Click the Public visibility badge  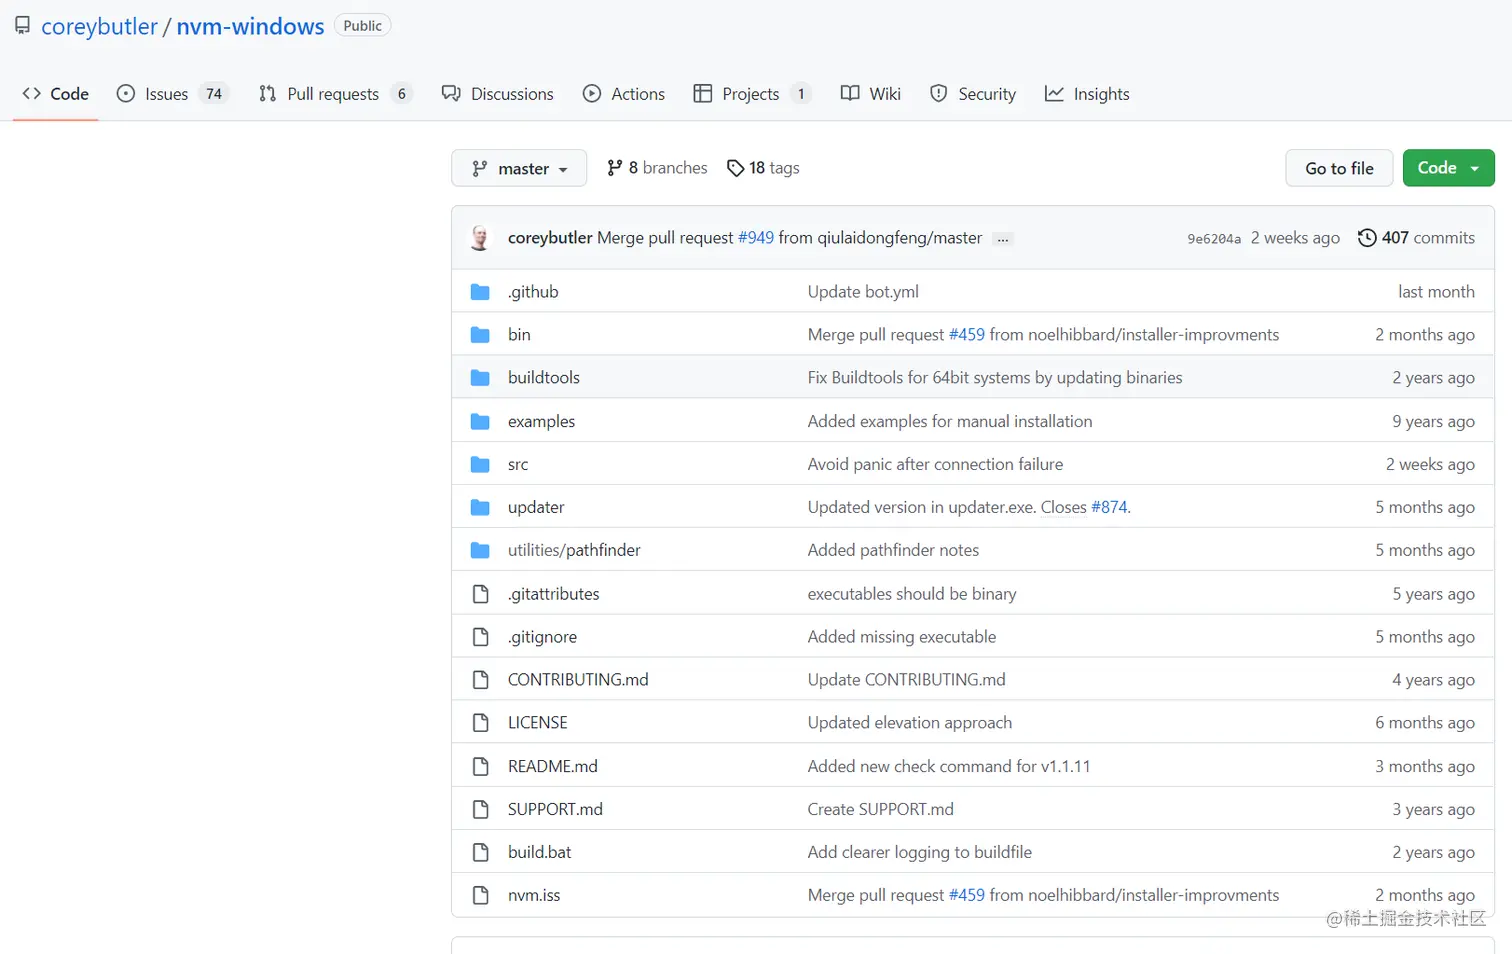[363, 26]
